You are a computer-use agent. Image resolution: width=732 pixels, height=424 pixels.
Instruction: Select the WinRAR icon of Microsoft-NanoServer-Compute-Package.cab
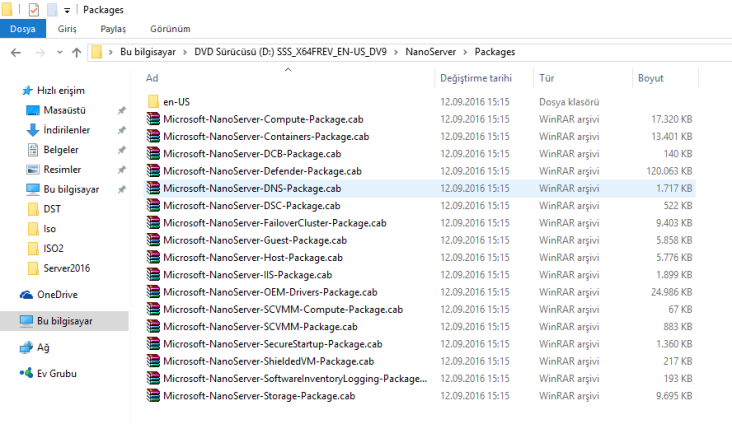(x=153, y=119)
